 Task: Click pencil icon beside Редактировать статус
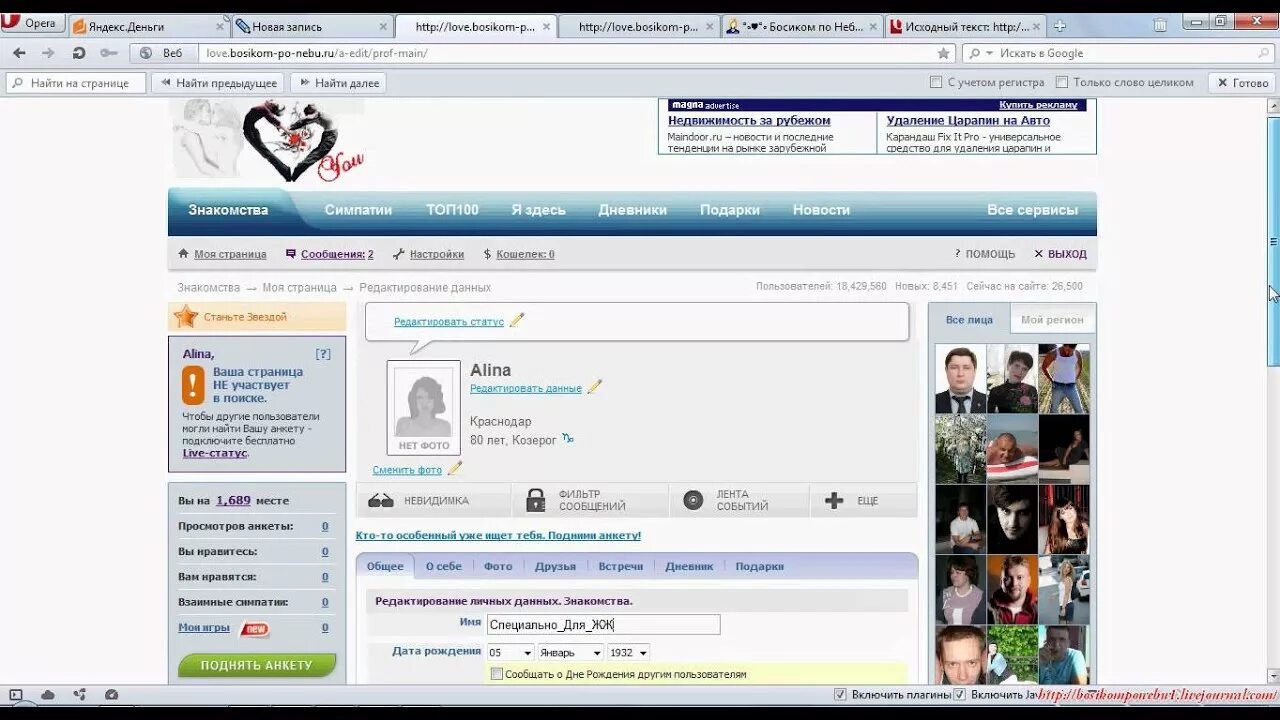click(x=517, y=321)
